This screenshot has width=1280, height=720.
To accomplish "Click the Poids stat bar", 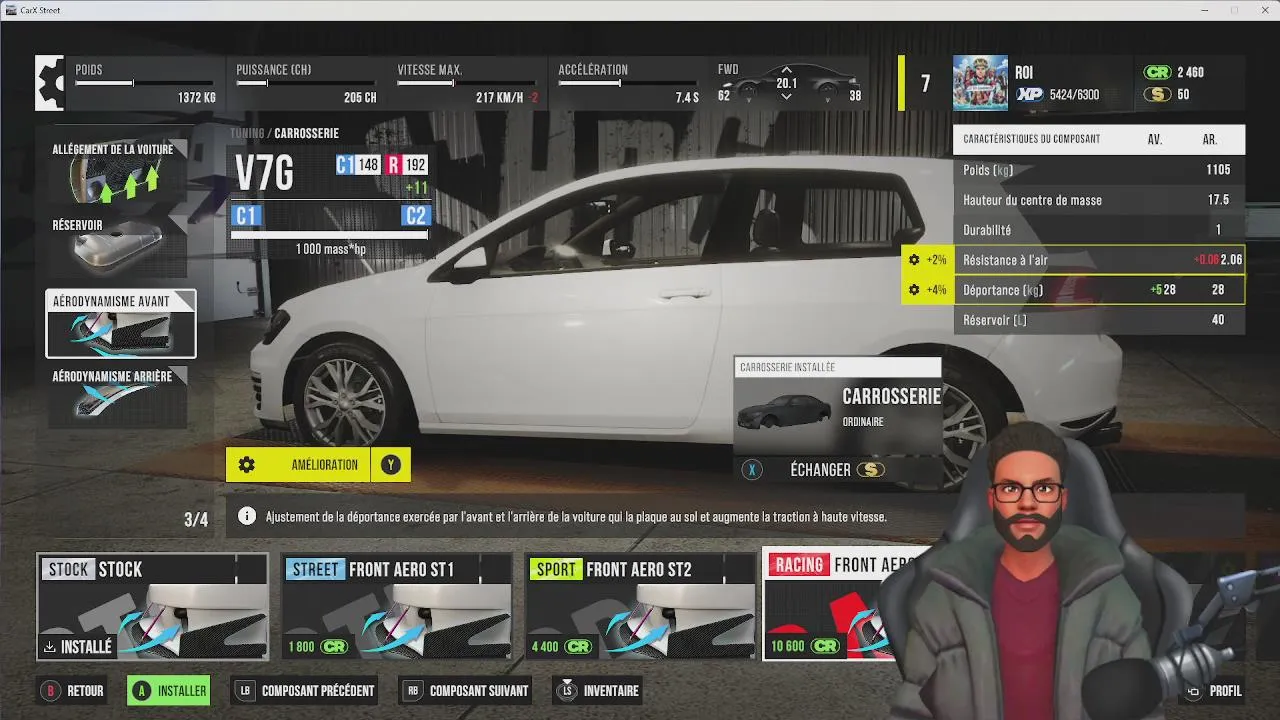I will (x=145, y=83).
